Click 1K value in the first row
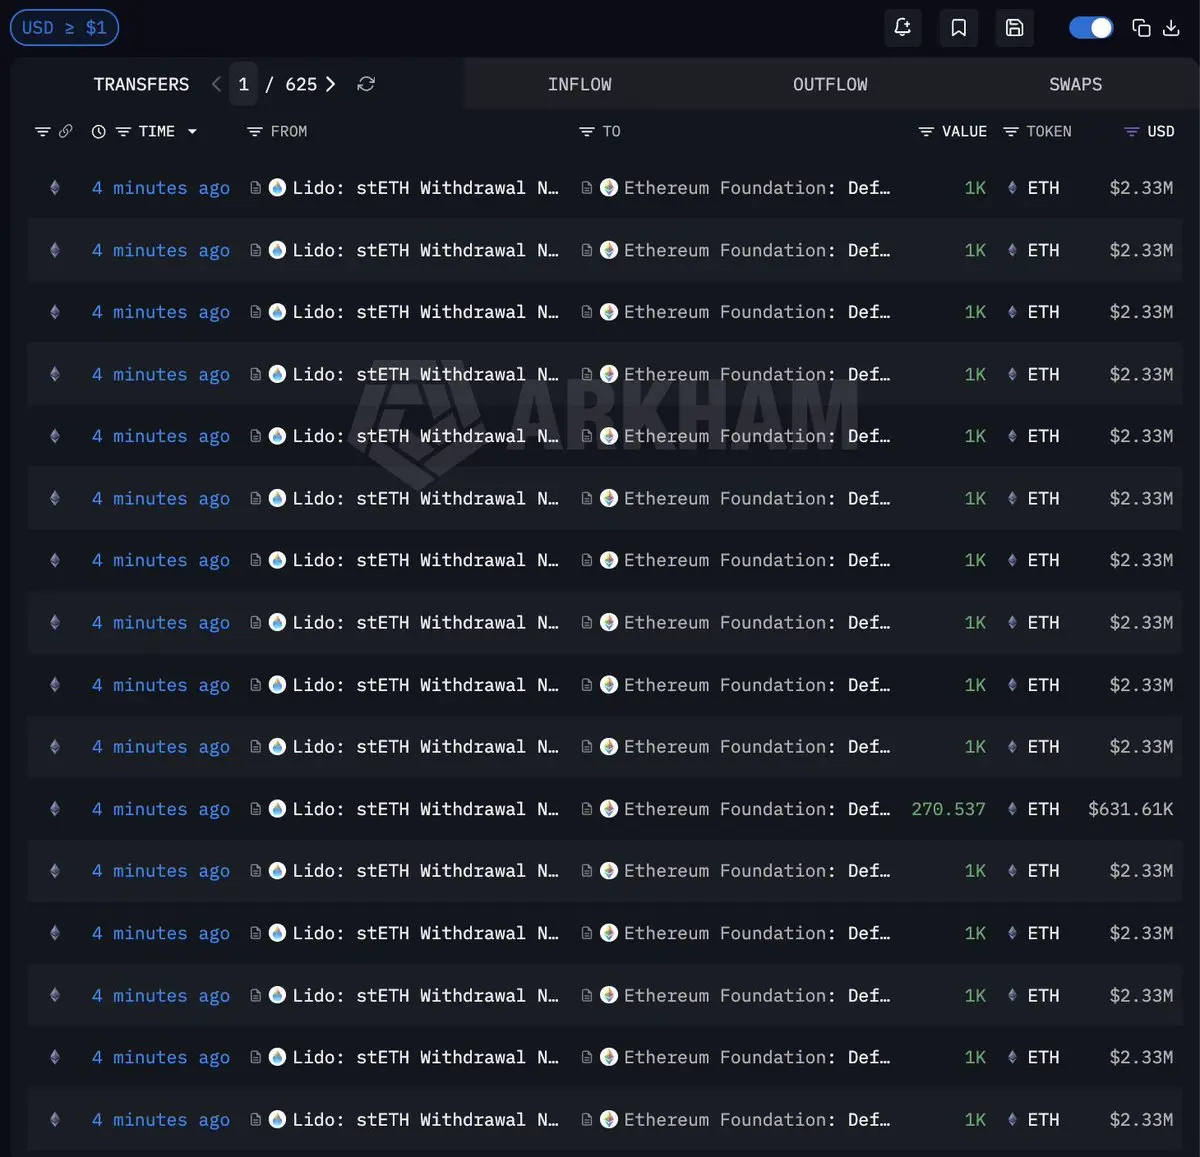Viewport: 1200px width, 1157px height. 975,188
